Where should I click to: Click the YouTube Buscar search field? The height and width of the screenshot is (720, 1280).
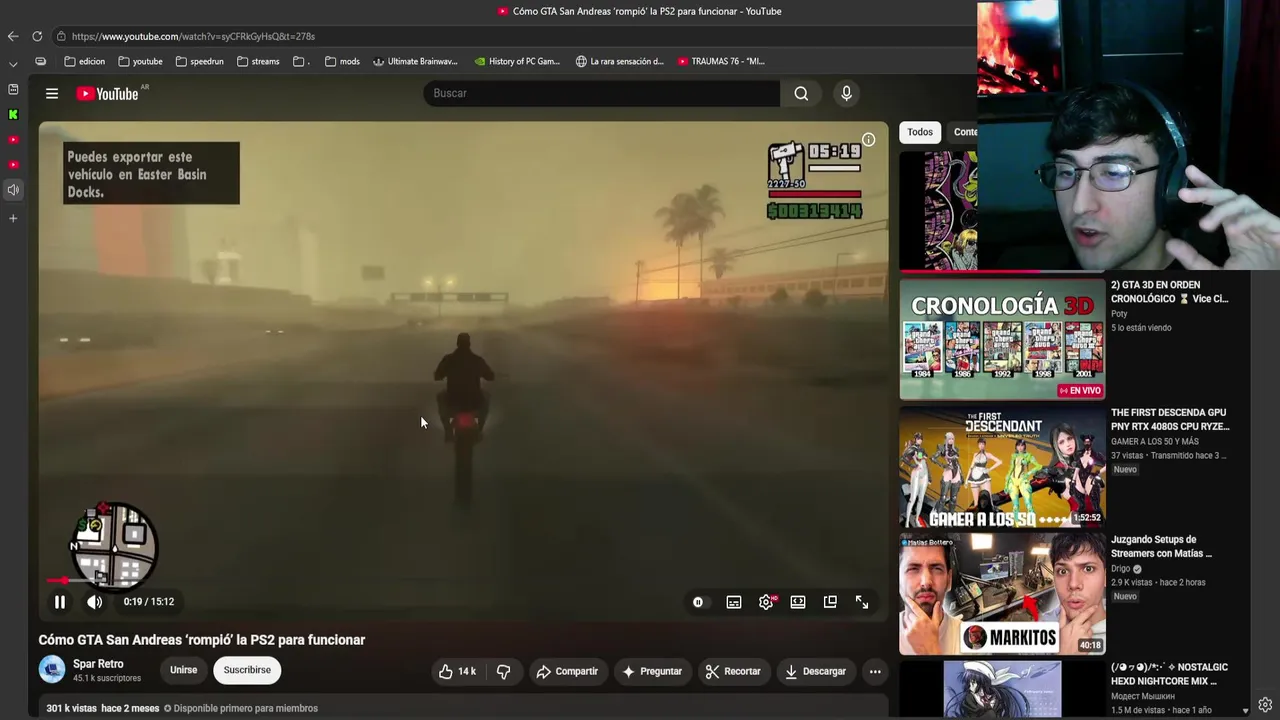602,93
